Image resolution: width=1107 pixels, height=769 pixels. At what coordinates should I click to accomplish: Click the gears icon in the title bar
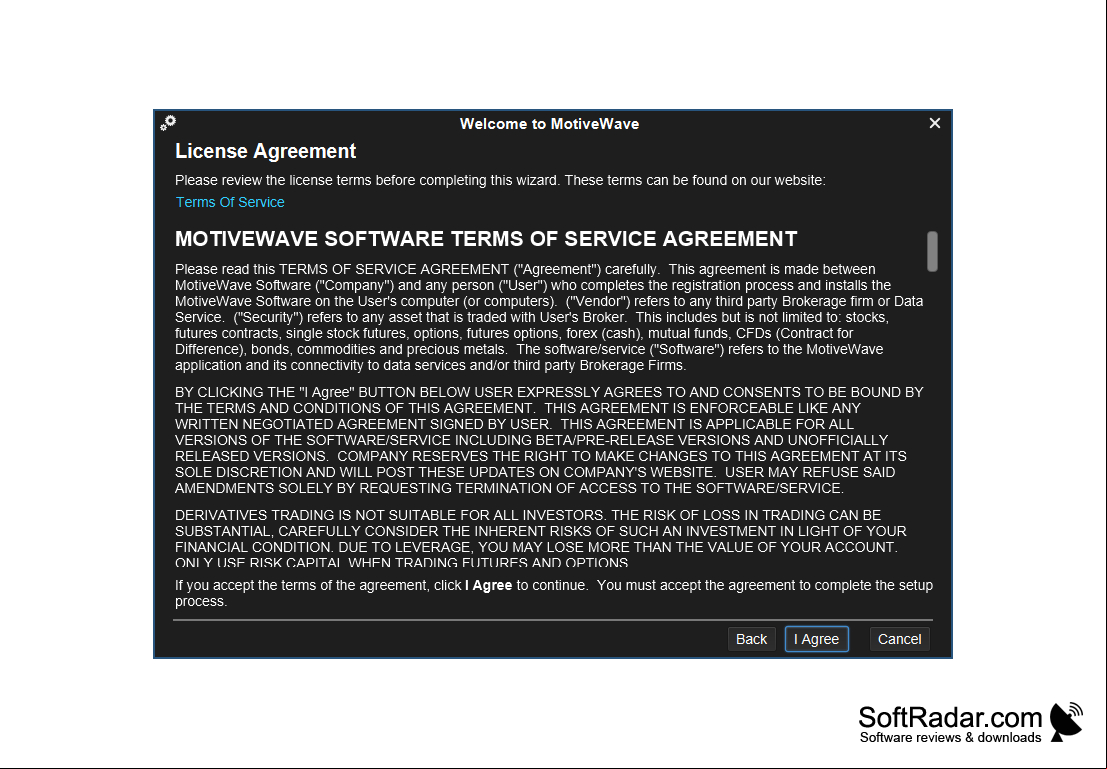pyautogui.click(x=168, y=123)
